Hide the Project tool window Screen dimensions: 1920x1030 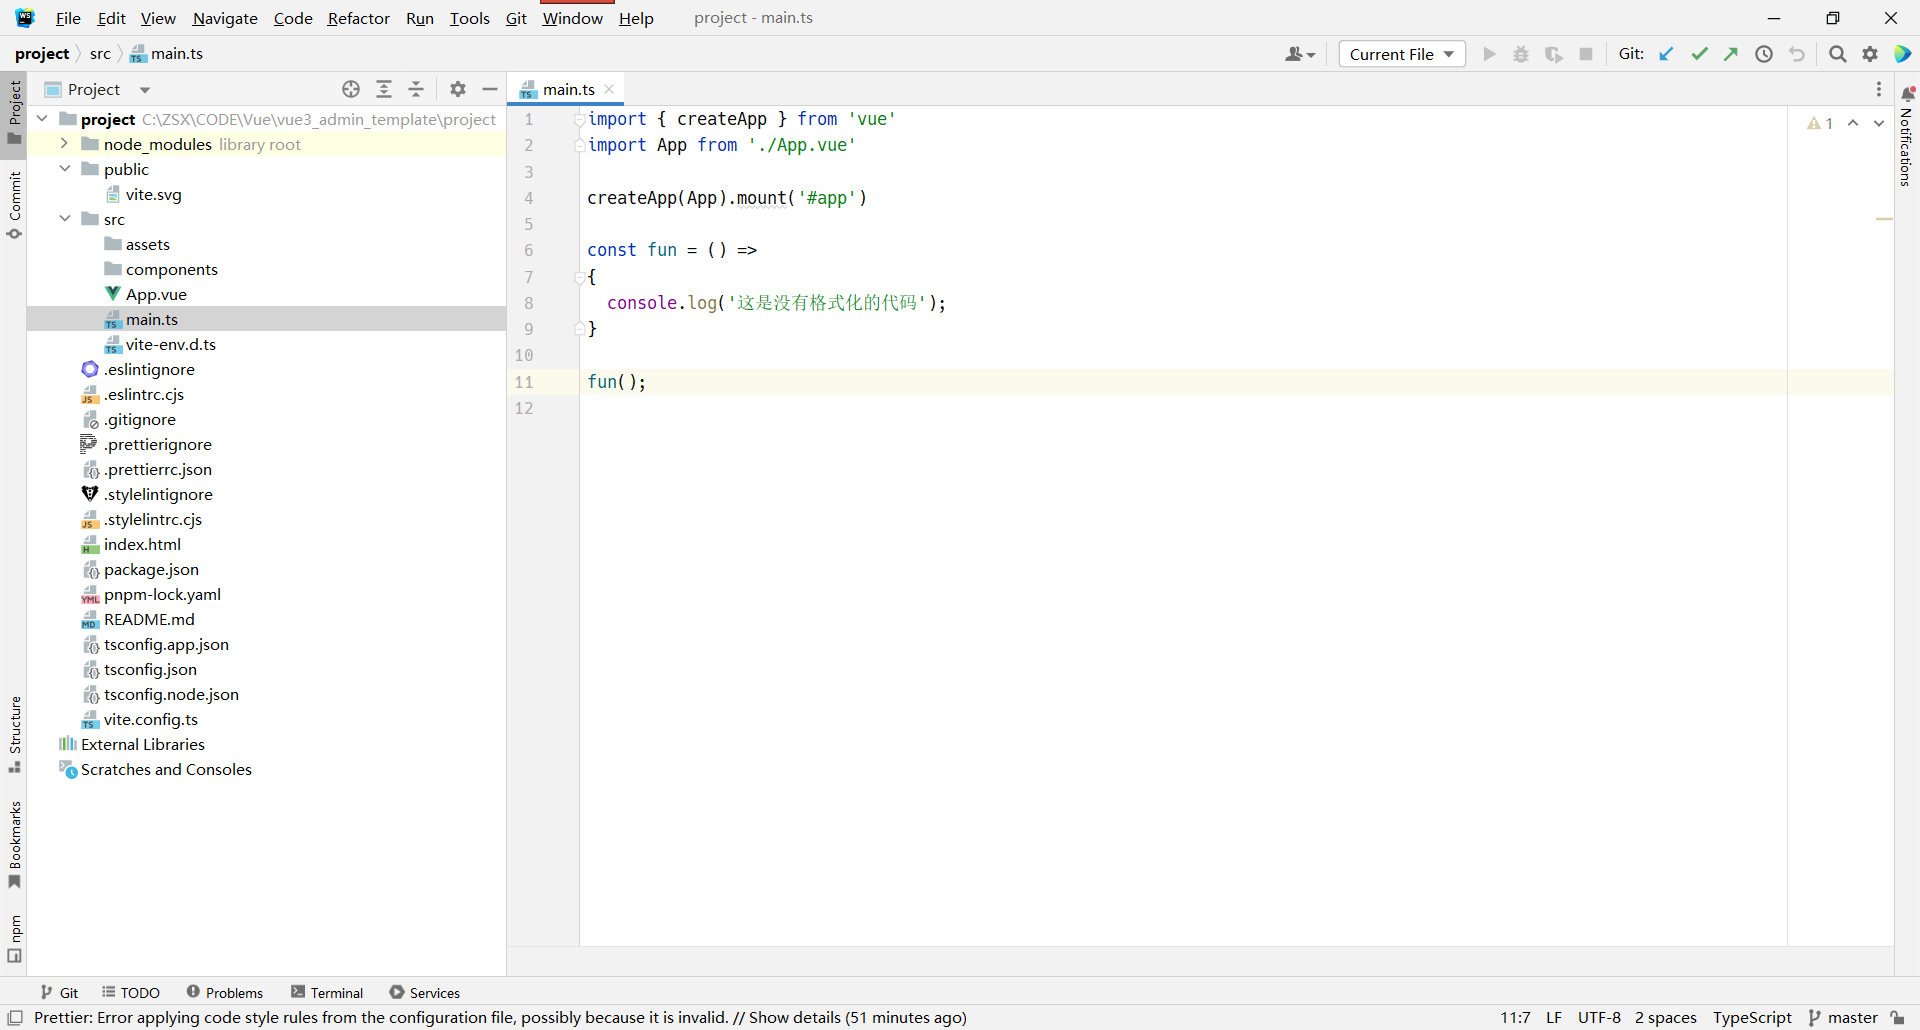click(x=490, y=89)
